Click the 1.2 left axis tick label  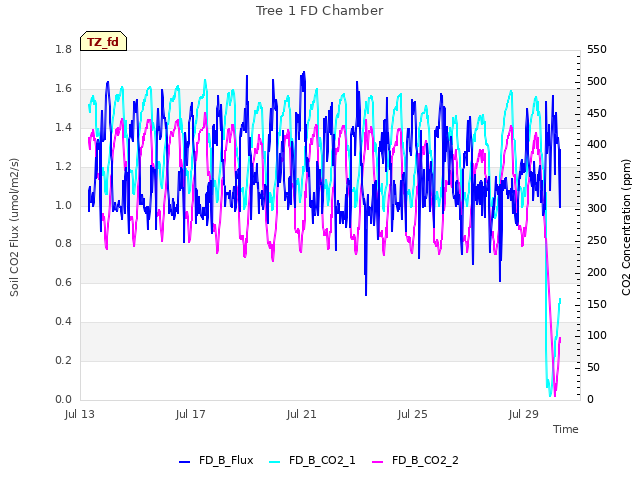64,167
